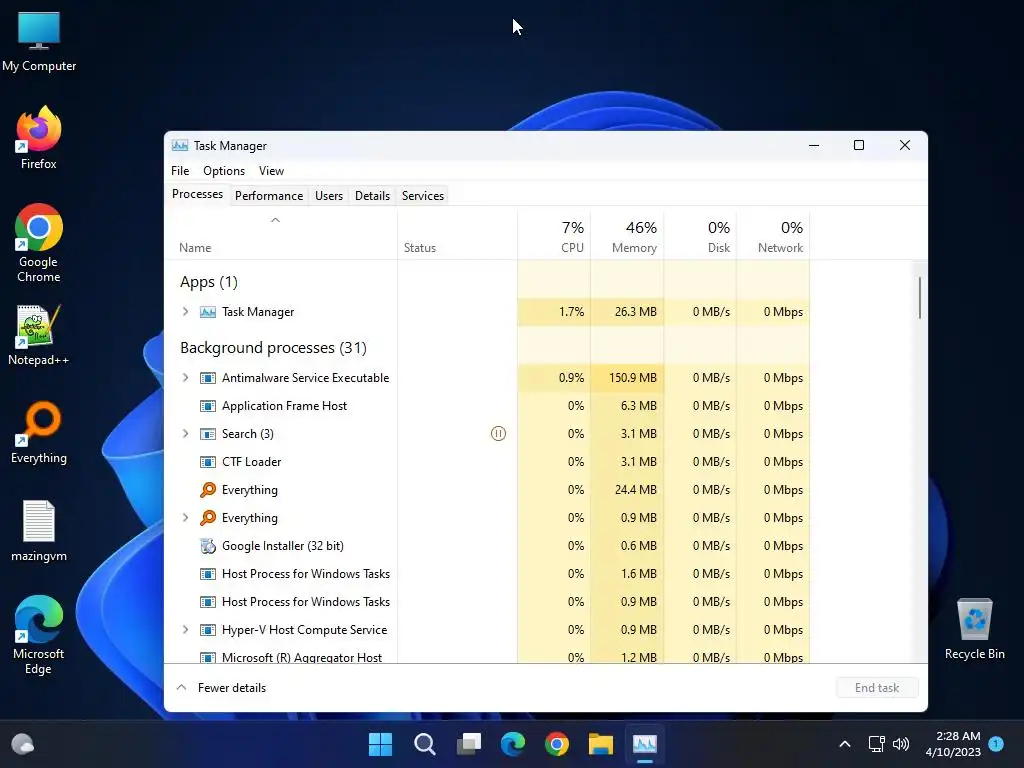
Task: Click the End task button
Action: pos(877,688)
